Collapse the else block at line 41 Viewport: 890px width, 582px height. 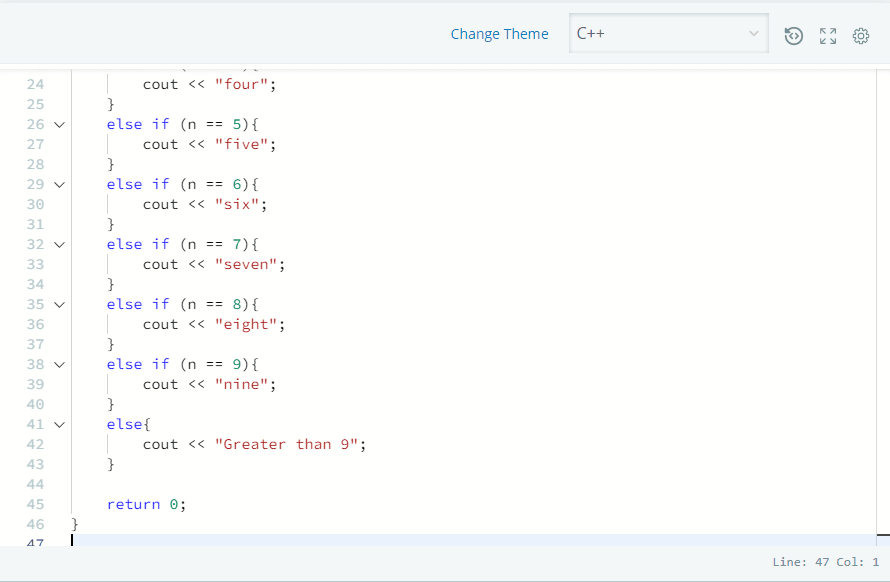click(x=57, y=424)
